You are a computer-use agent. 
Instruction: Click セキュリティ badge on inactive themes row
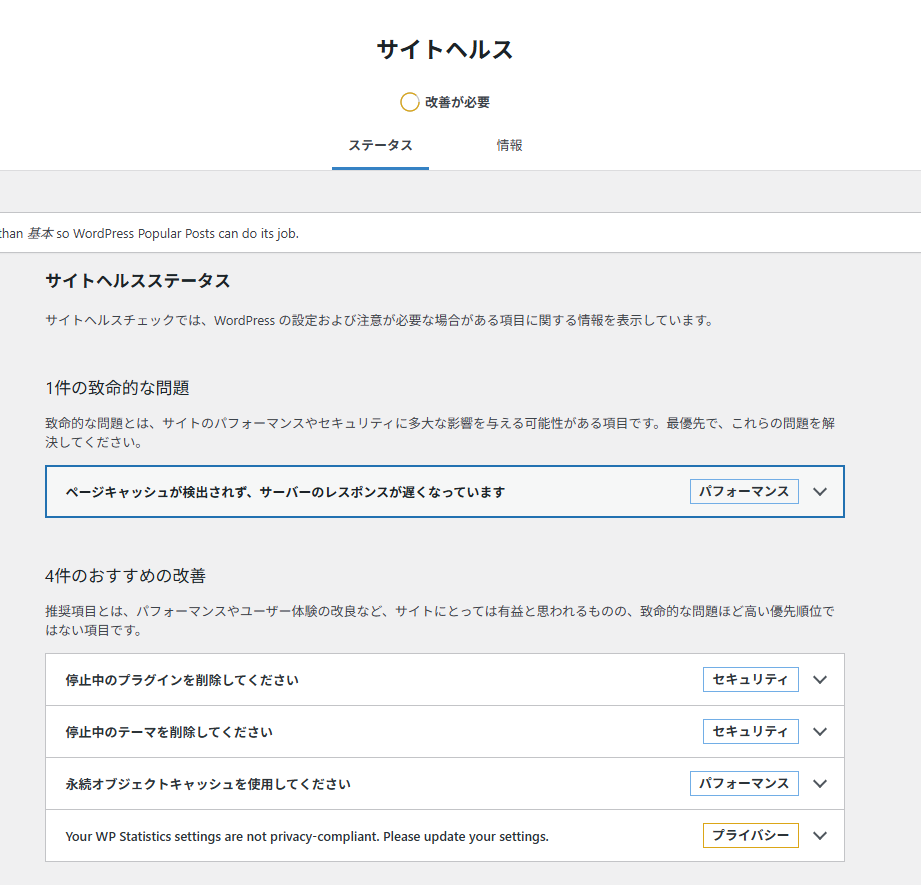(751, 732)
